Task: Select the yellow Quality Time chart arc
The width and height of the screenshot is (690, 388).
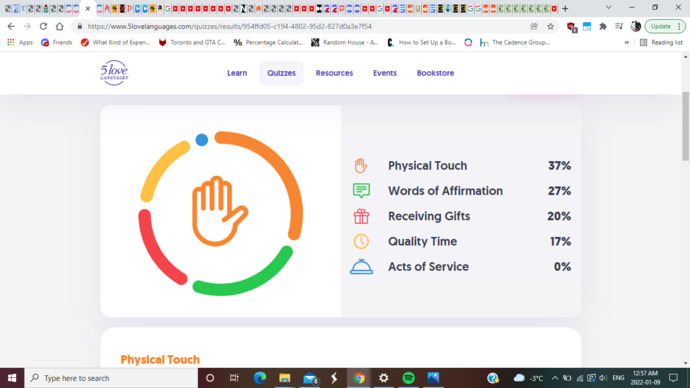Action: [161, 167]
